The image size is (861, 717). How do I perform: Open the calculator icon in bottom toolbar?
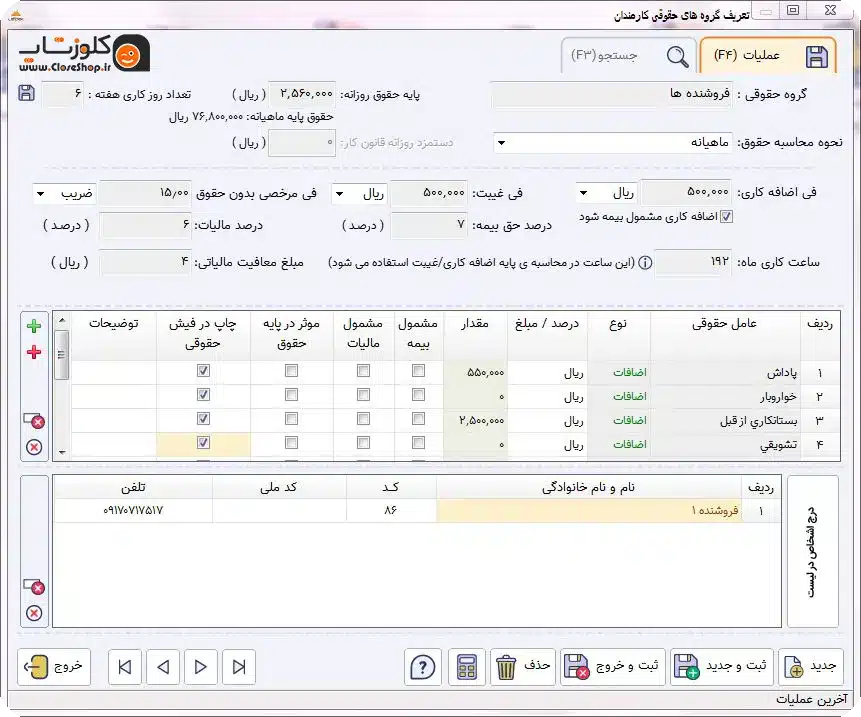click(x=467, y=667)
